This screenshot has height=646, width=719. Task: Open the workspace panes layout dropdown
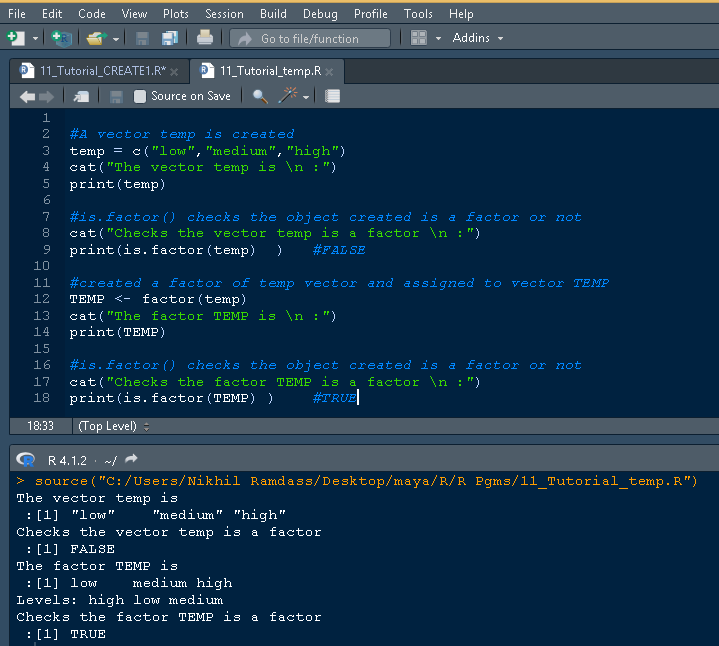click(x=424, y=38)
